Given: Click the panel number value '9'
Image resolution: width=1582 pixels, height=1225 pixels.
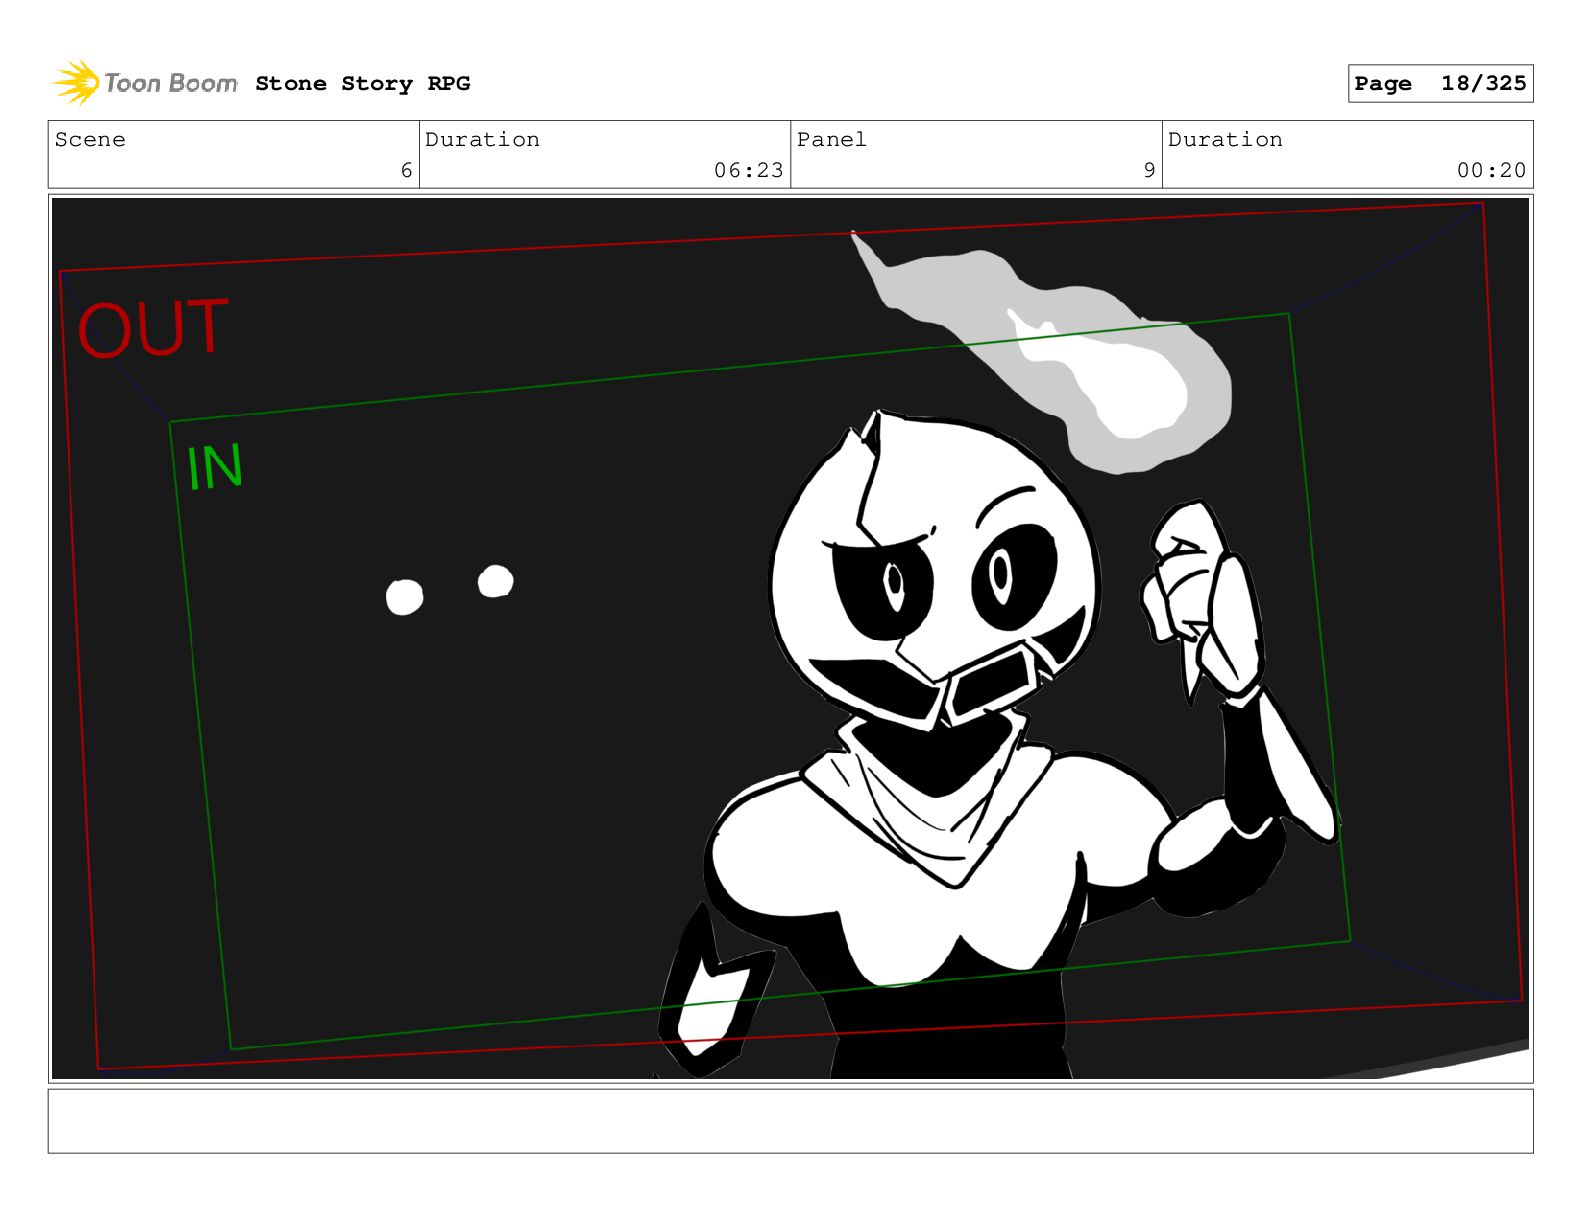Looking at the screenshot, I should click(x=1149, y=170).
